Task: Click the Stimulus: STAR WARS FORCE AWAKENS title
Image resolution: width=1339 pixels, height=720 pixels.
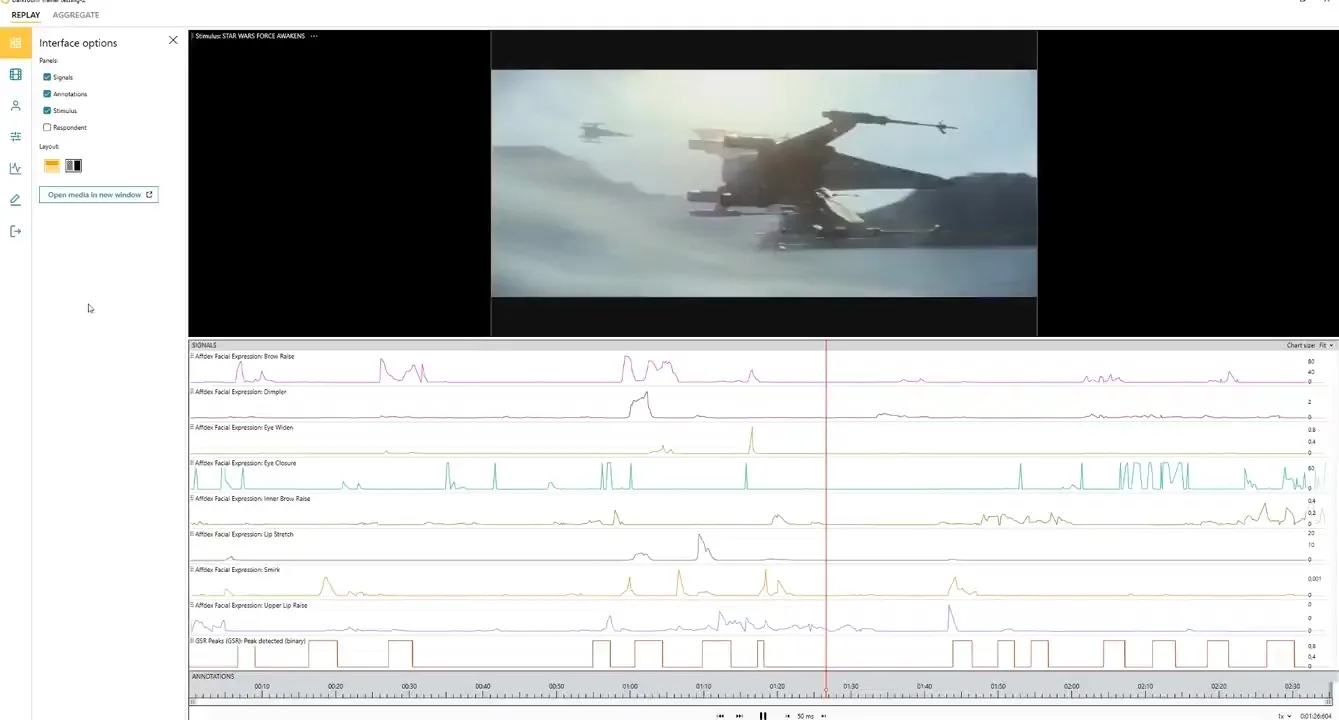Action: [x=250, y=36]
